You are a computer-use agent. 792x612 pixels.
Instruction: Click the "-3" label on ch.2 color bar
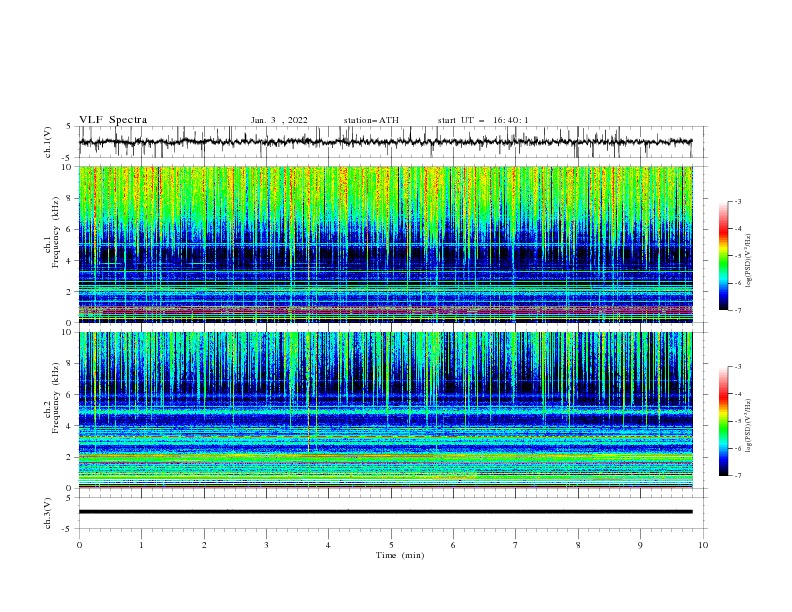[738, 367]
